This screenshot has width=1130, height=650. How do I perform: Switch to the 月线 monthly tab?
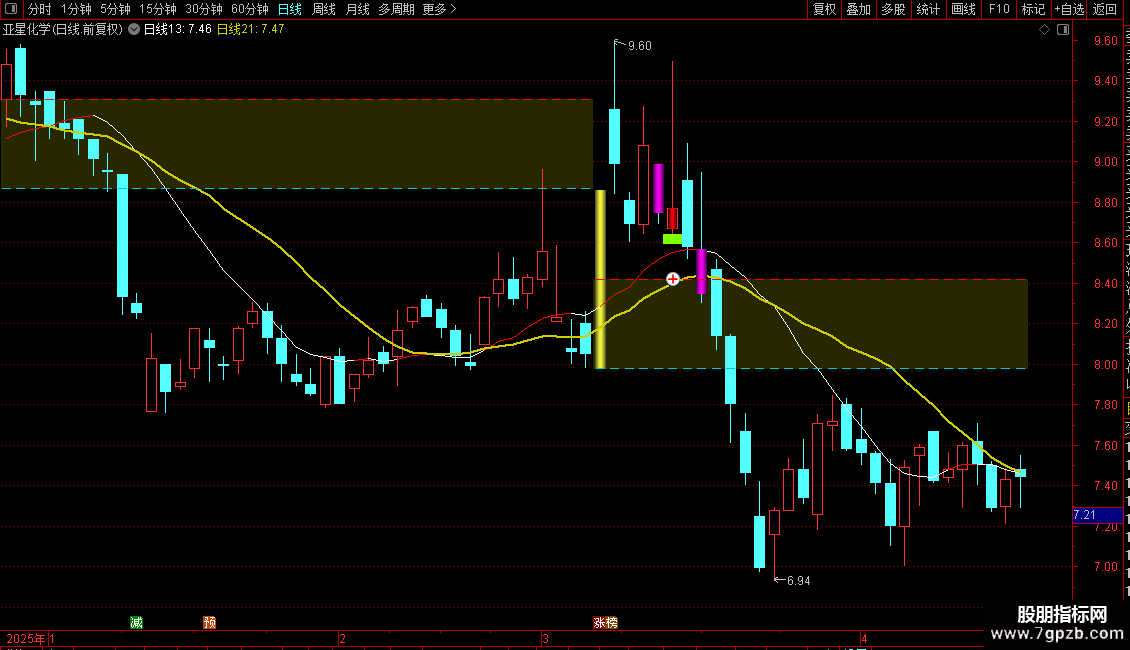click(357, 9)
